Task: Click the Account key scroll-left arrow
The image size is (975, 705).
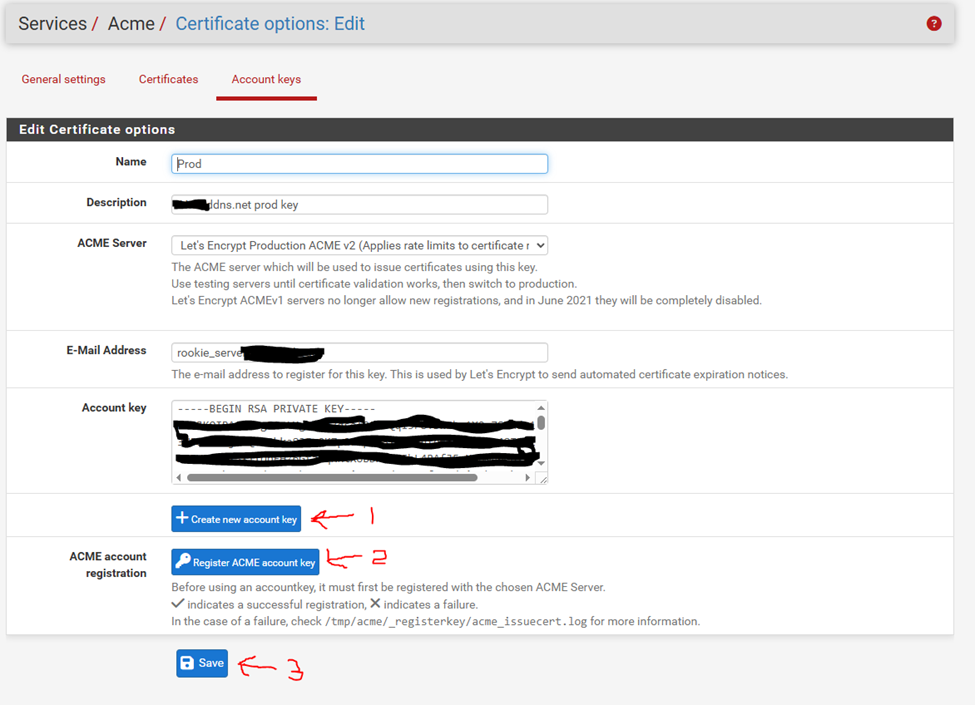Action: point(179,477)
